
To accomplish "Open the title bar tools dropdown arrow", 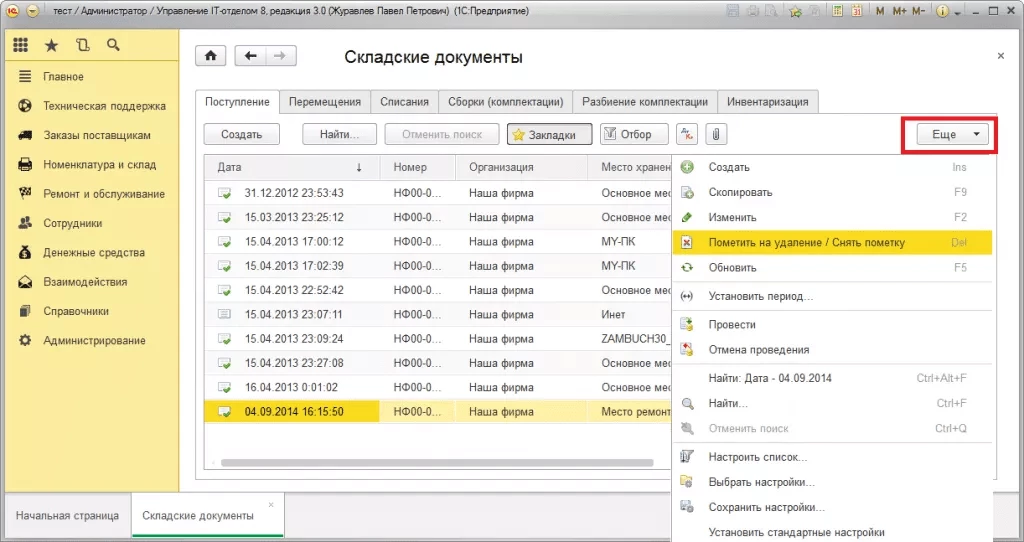I will (x=957, y=12).
